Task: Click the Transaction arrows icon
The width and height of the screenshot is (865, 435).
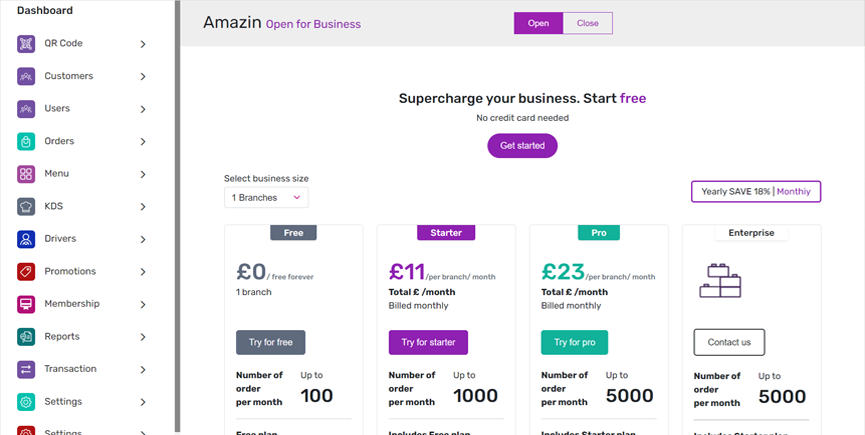Action: click(26, 369)
